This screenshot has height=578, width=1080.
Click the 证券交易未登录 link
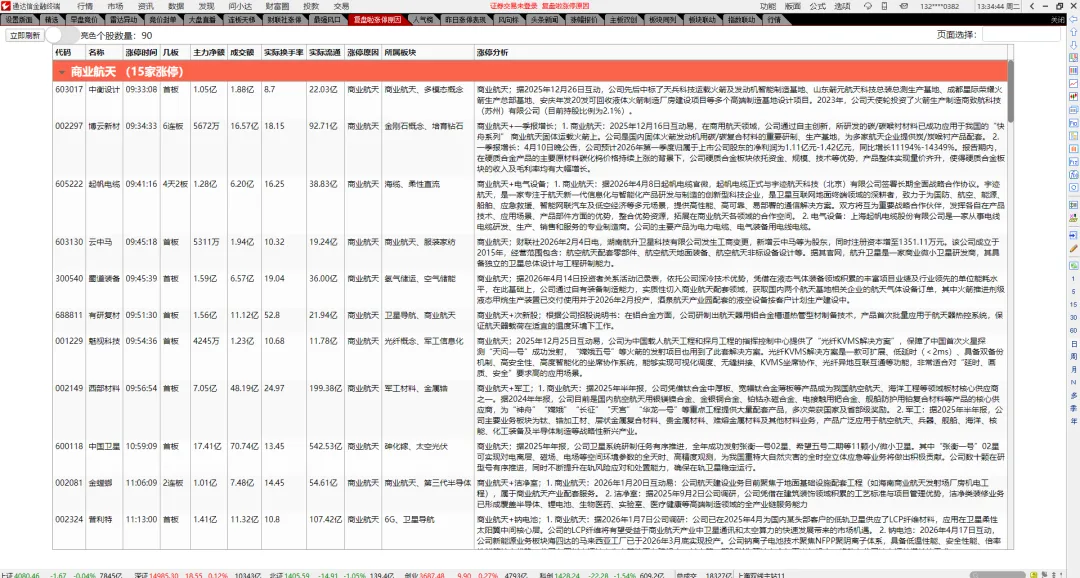(x=514, y=6)
